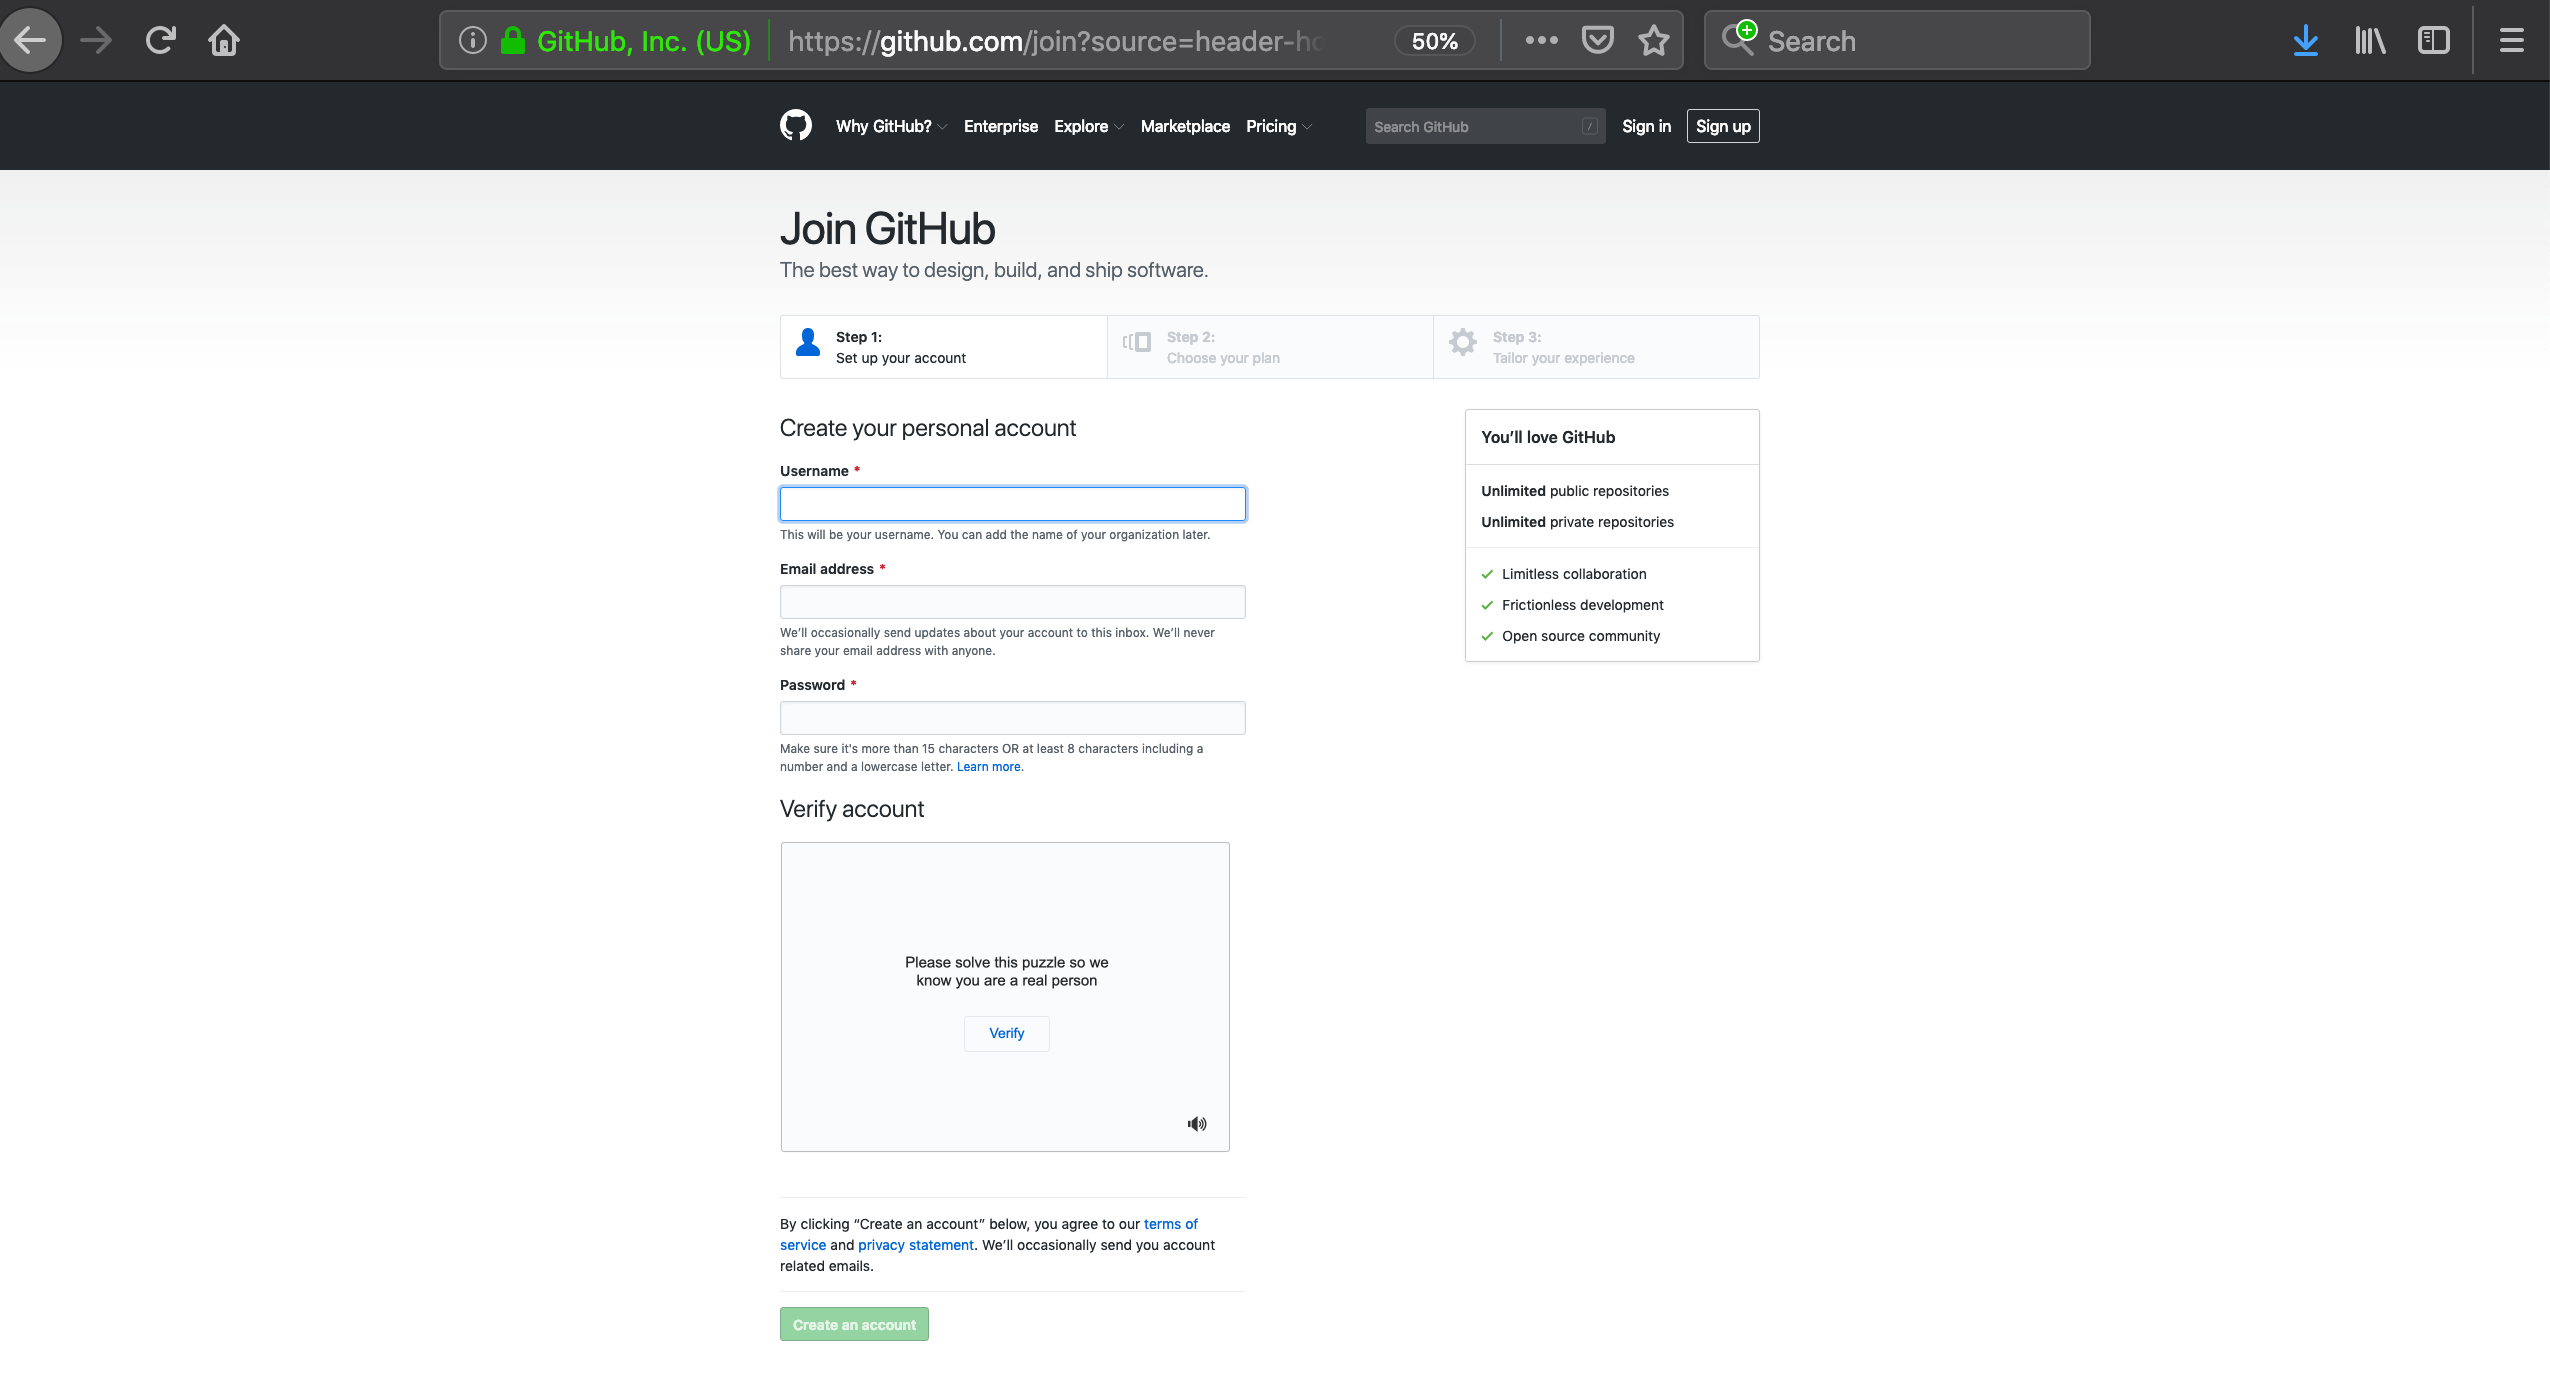Click the You'll love GitHub heading
The width and height of the screenshot is (2550, 1393).
(x=1548, y=437)
